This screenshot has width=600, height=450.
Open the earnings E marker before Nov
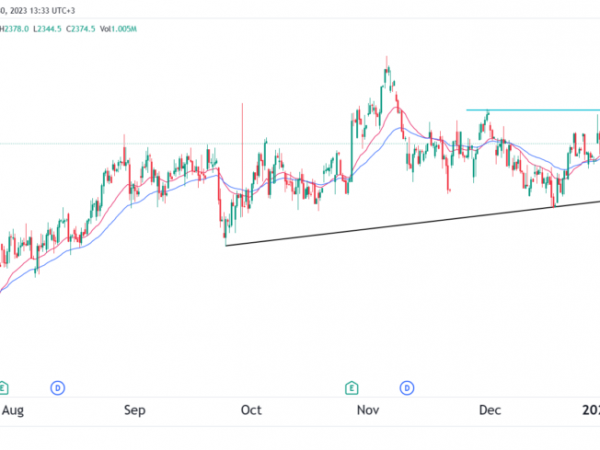coord(352,387)
